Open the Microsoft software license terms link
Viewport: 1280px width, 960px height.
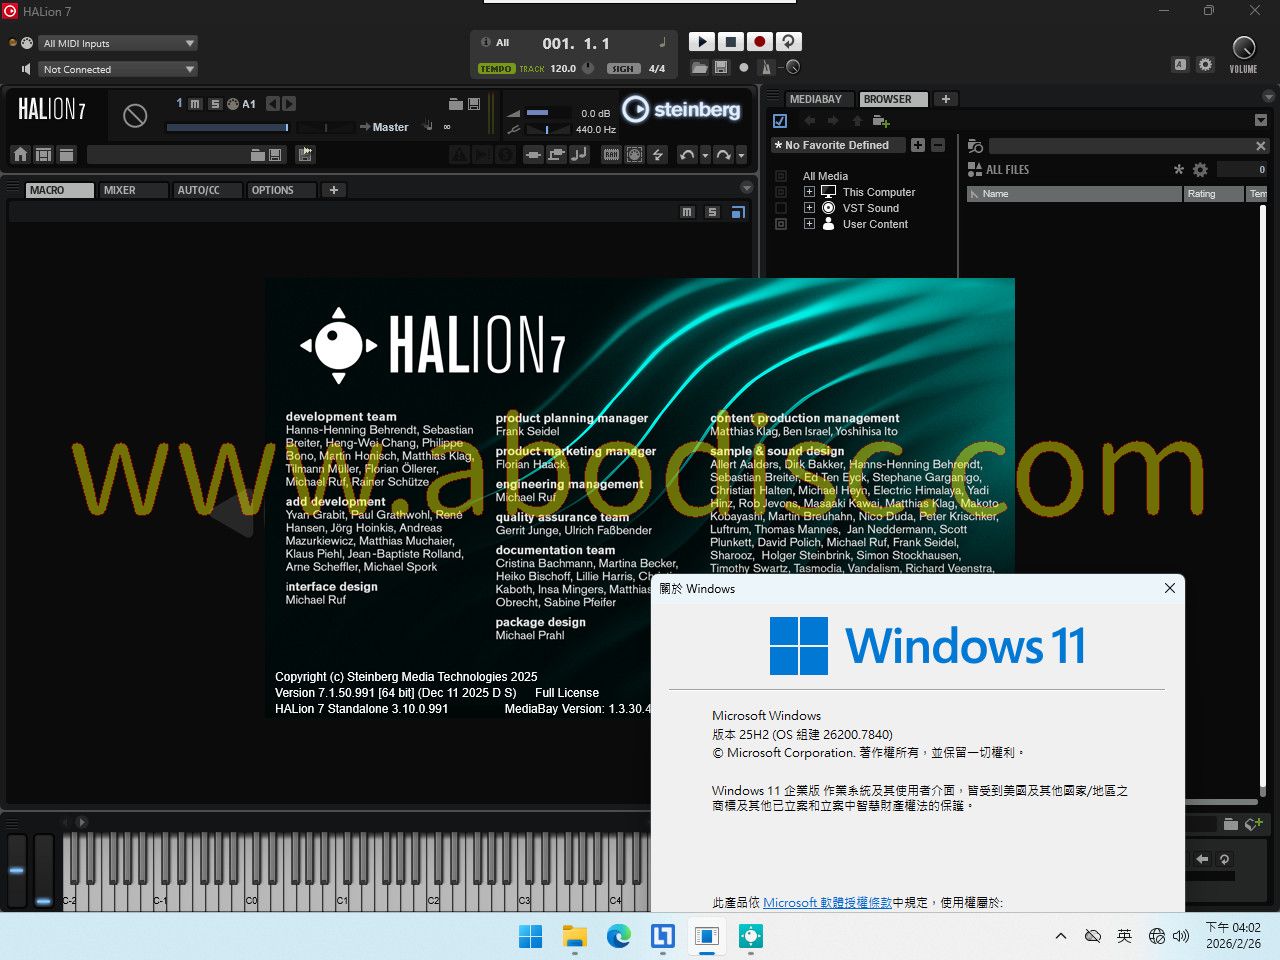coord(827,902)
